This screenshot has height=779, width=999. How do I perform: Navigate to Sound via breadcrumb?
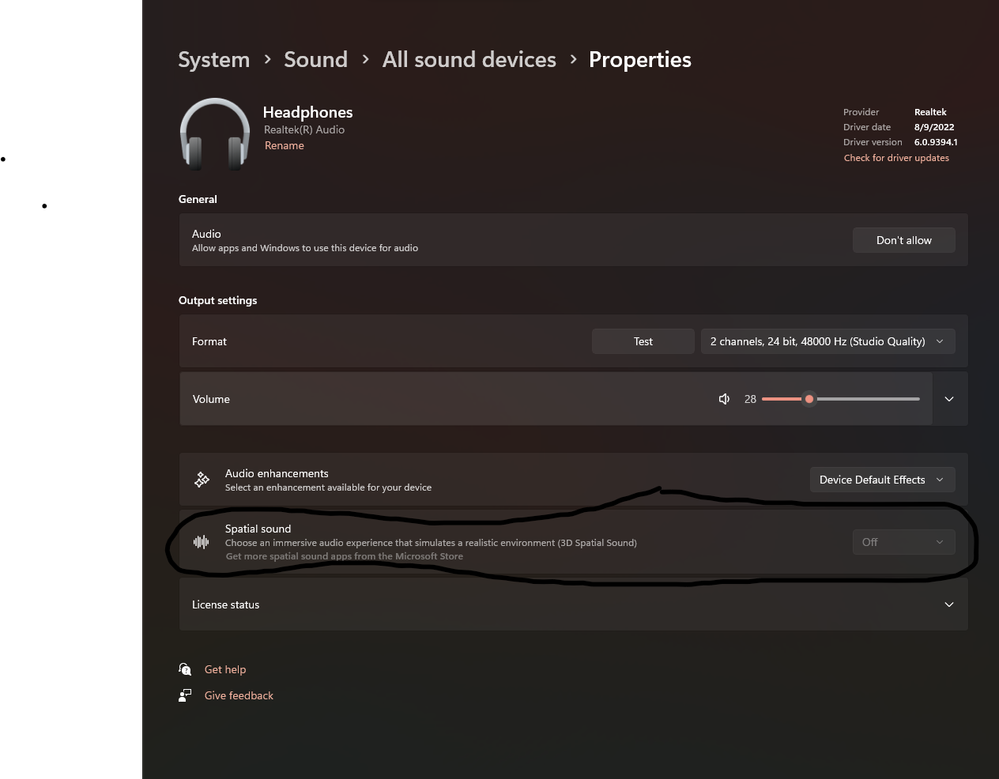(315, 59)
